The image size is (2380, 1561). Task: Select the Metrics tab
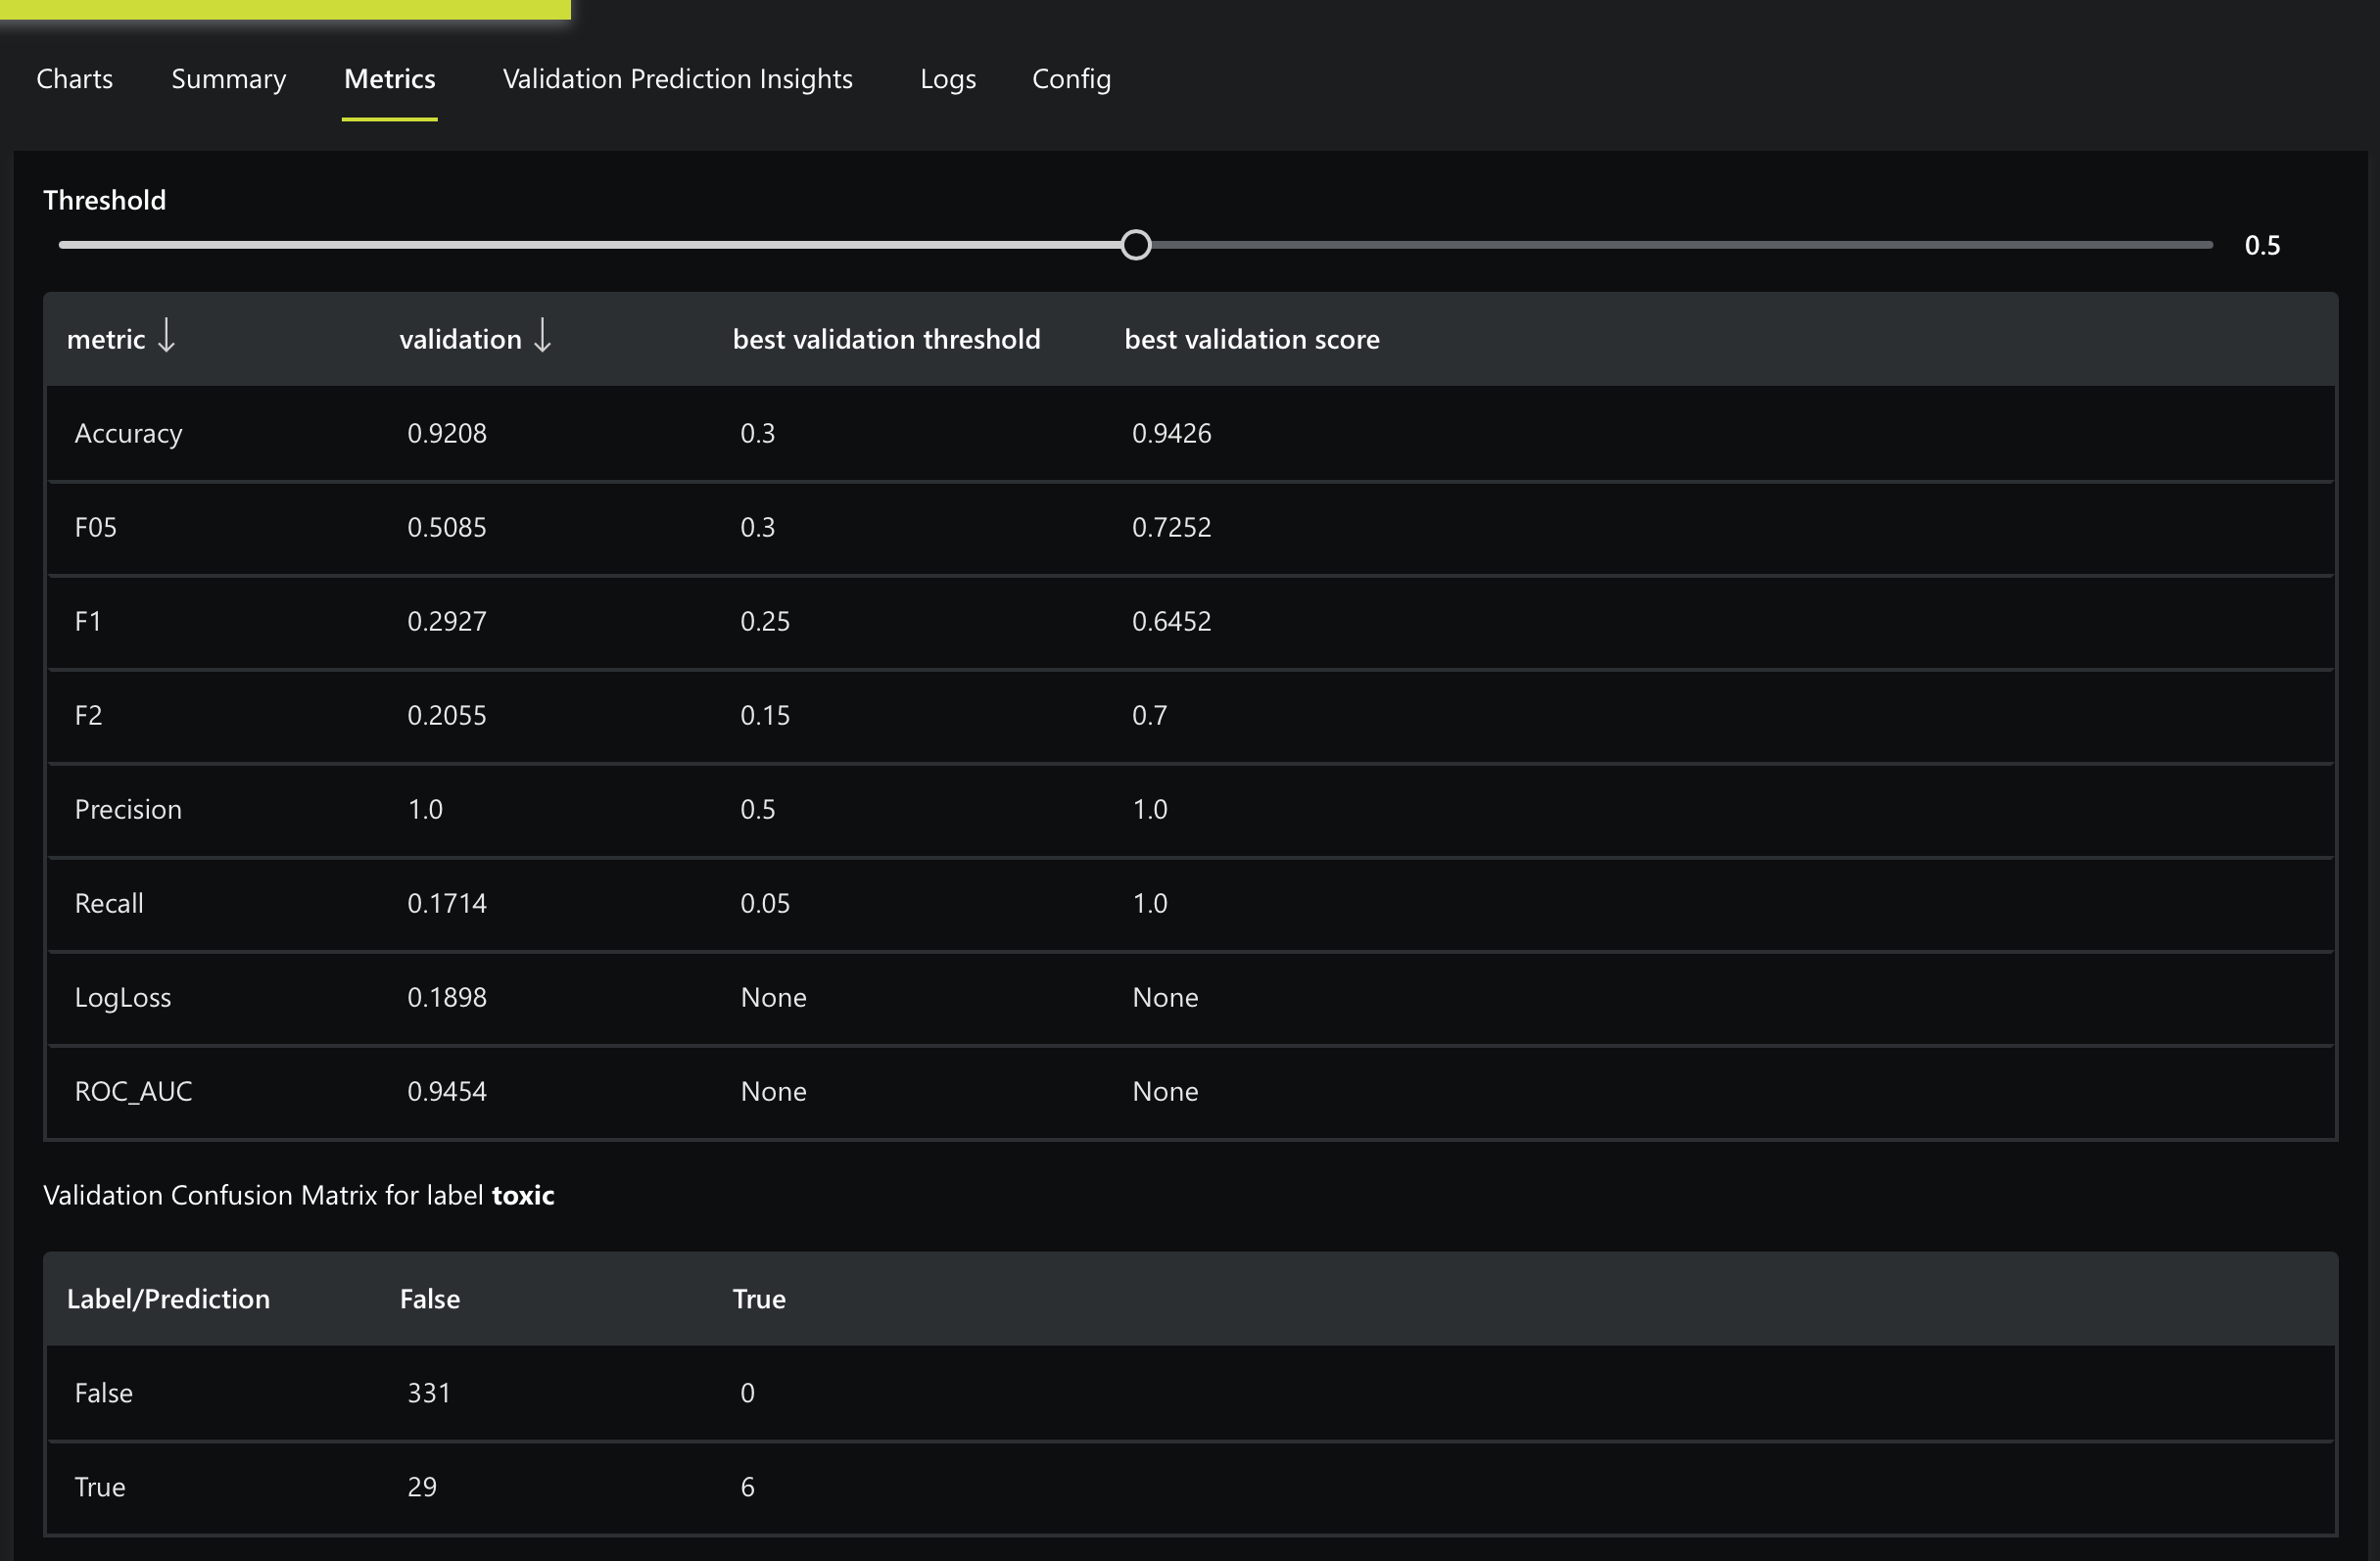pos(389,79)
